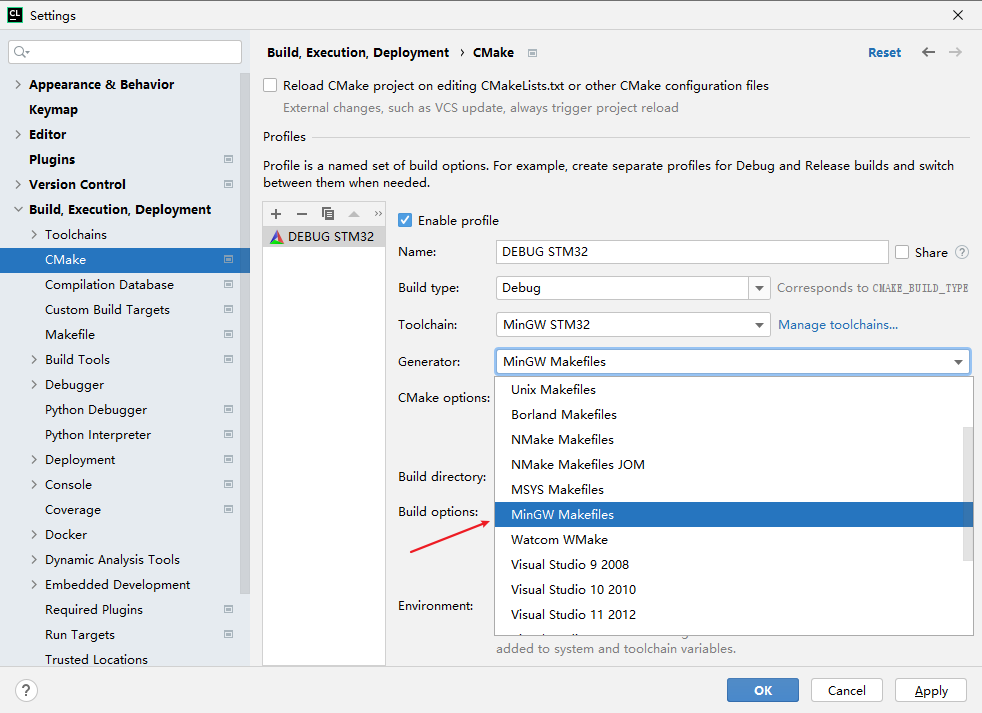Navigate back with left arrow
This screenshot has height=713, width=982.
[928, 52]
